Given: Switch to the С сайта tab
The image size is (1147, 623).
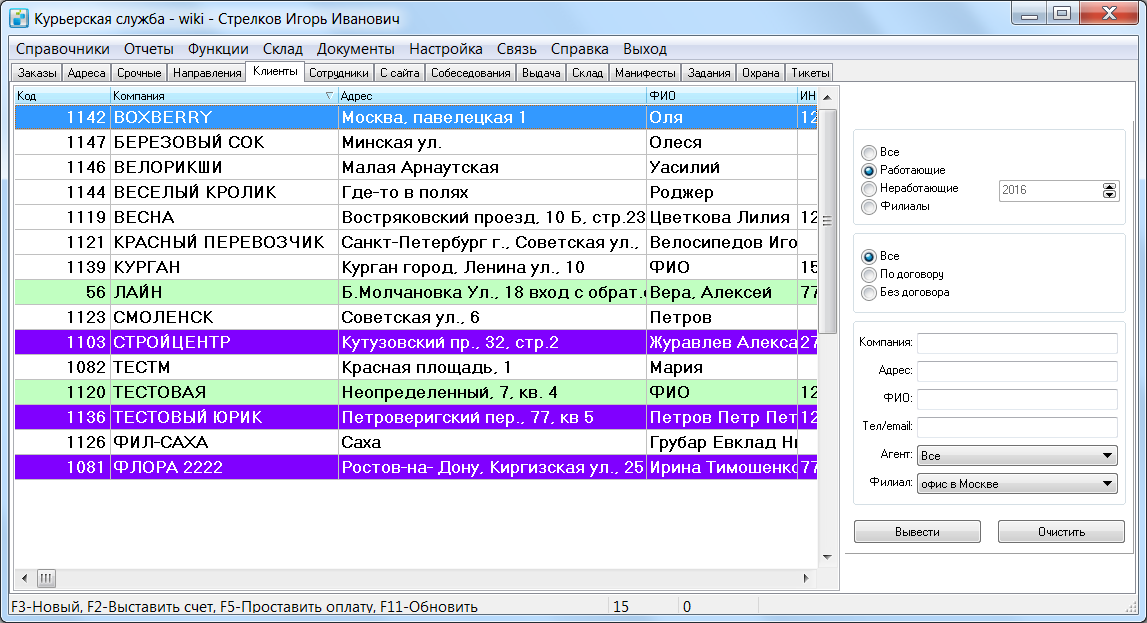Looking at the screenshot, I should (x=399, y=73).
